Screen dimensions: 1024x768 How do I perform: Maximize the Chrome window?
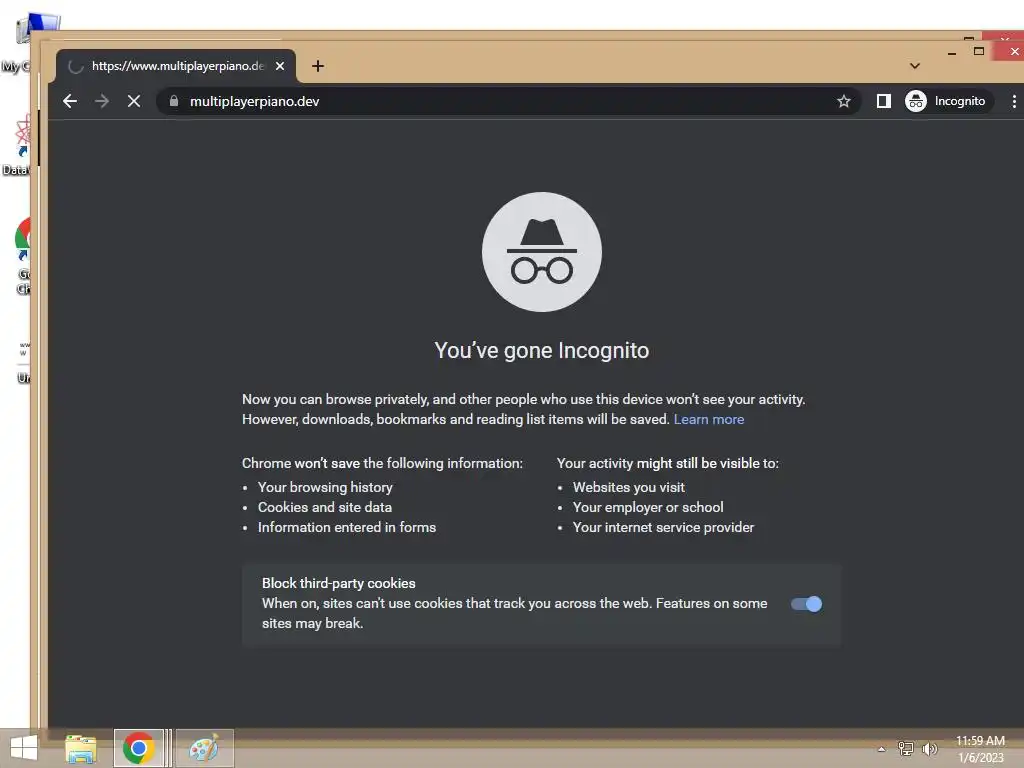pos(979,51)
